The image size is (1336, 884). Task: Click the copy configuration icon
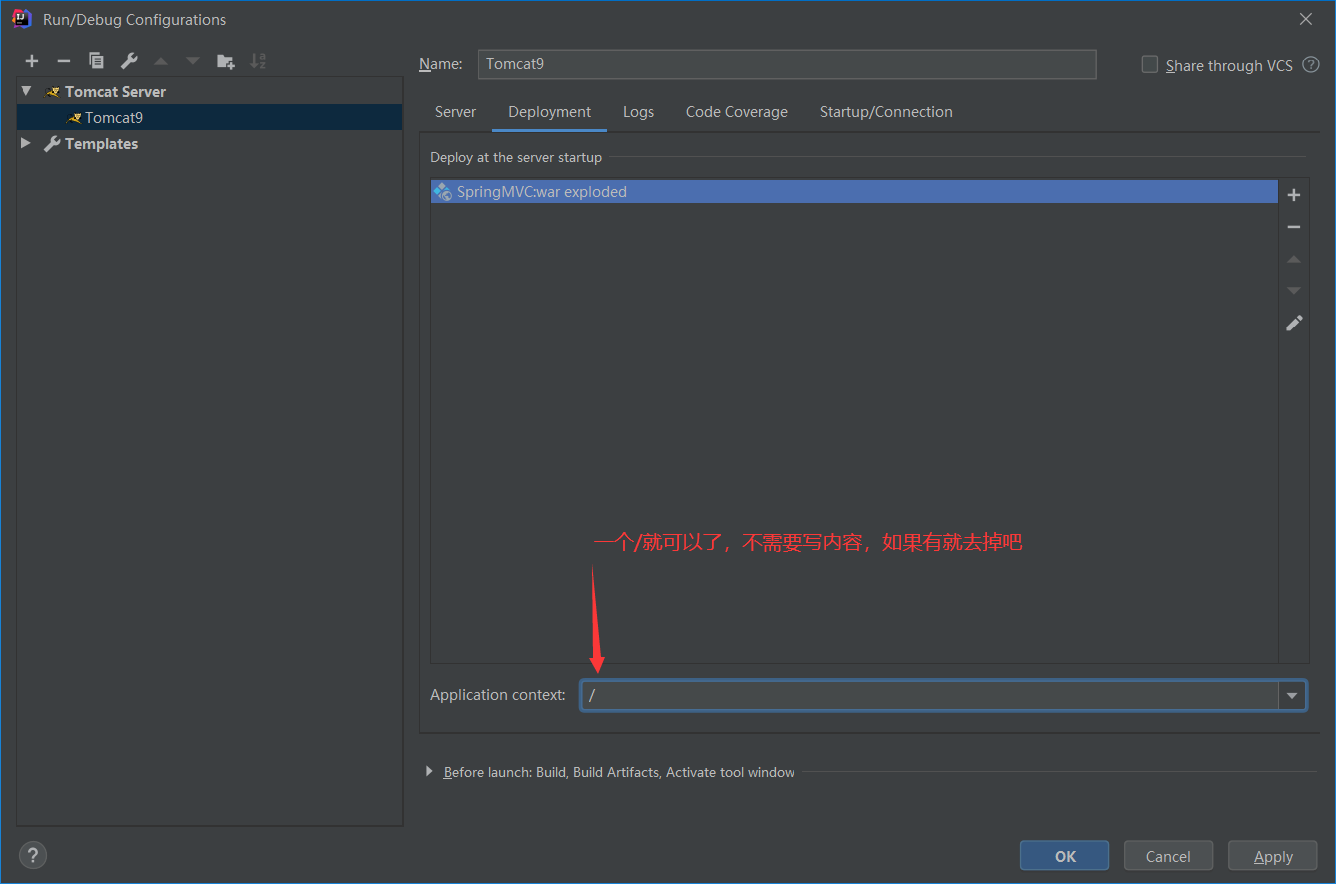tap(96, 61)
